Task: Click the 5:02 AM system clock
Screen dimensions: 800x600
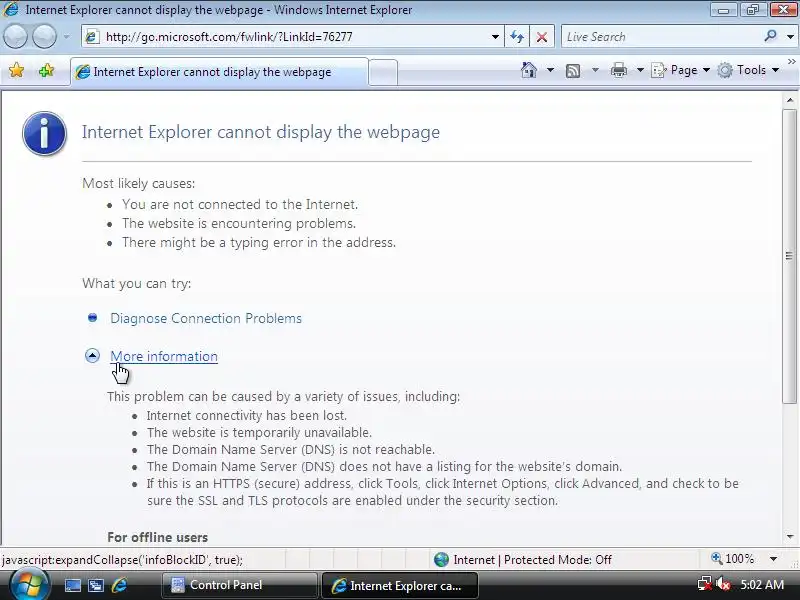Action: coord(762,585)
